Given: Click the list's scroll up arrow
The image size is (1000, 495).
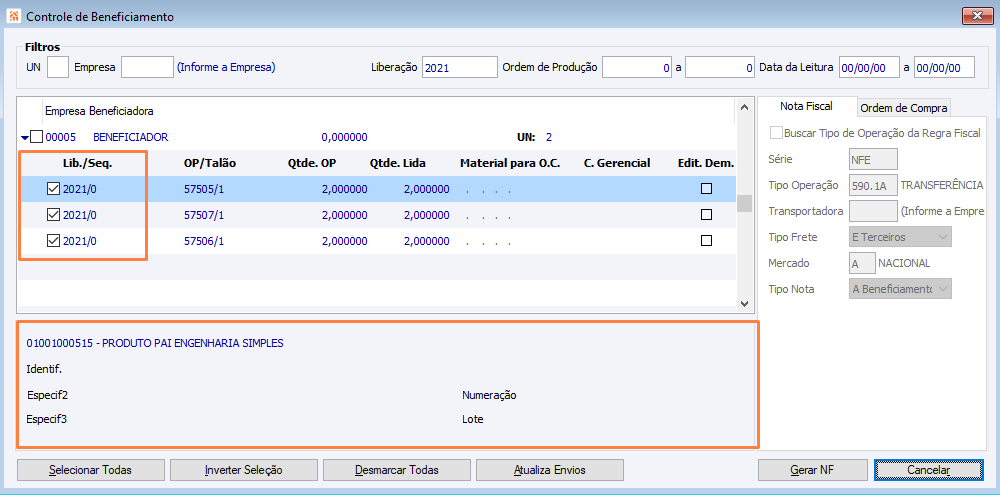Looking at the screenshot, I should pyautogui.click(x=743, y=107).
